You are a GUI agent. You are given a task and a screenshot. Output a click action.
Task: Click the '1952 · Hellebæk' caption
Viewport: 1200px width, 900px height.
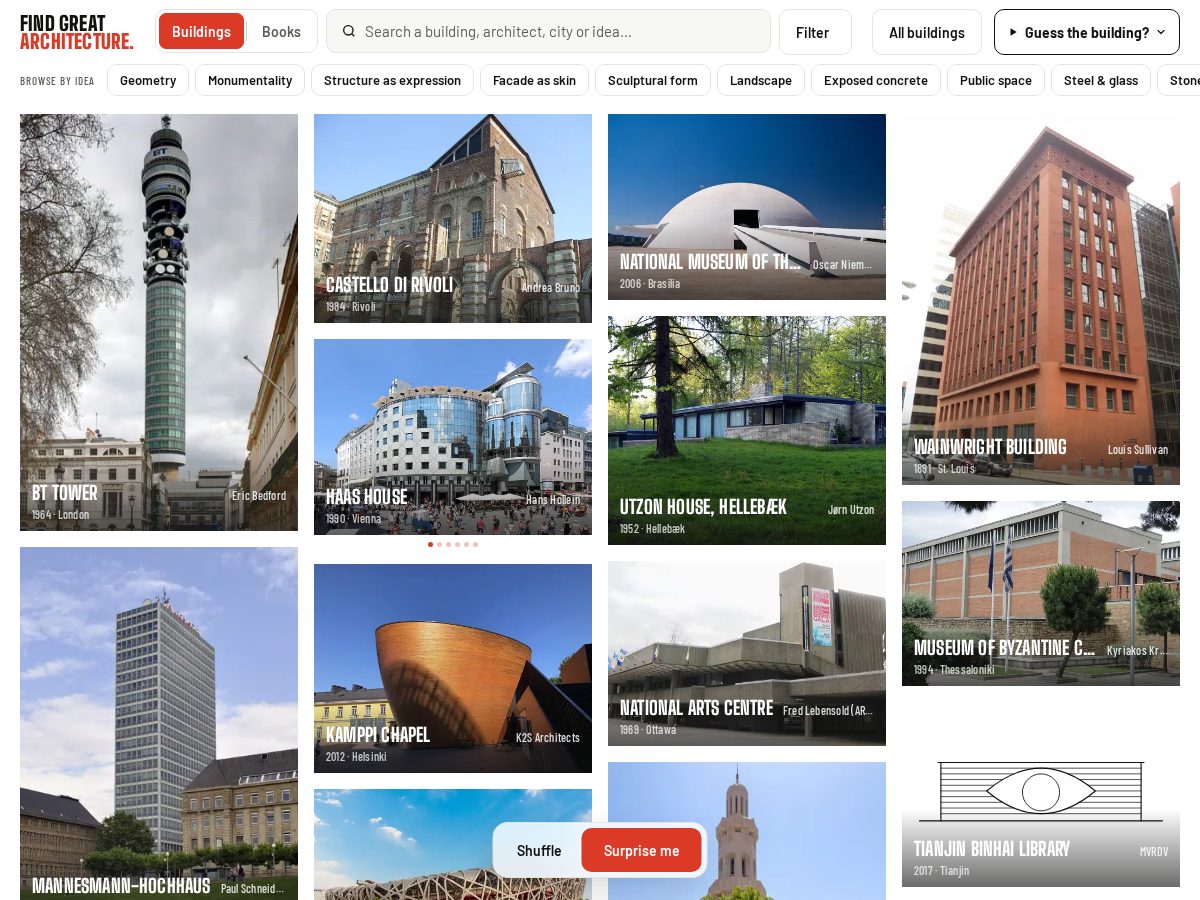(652, 529)
